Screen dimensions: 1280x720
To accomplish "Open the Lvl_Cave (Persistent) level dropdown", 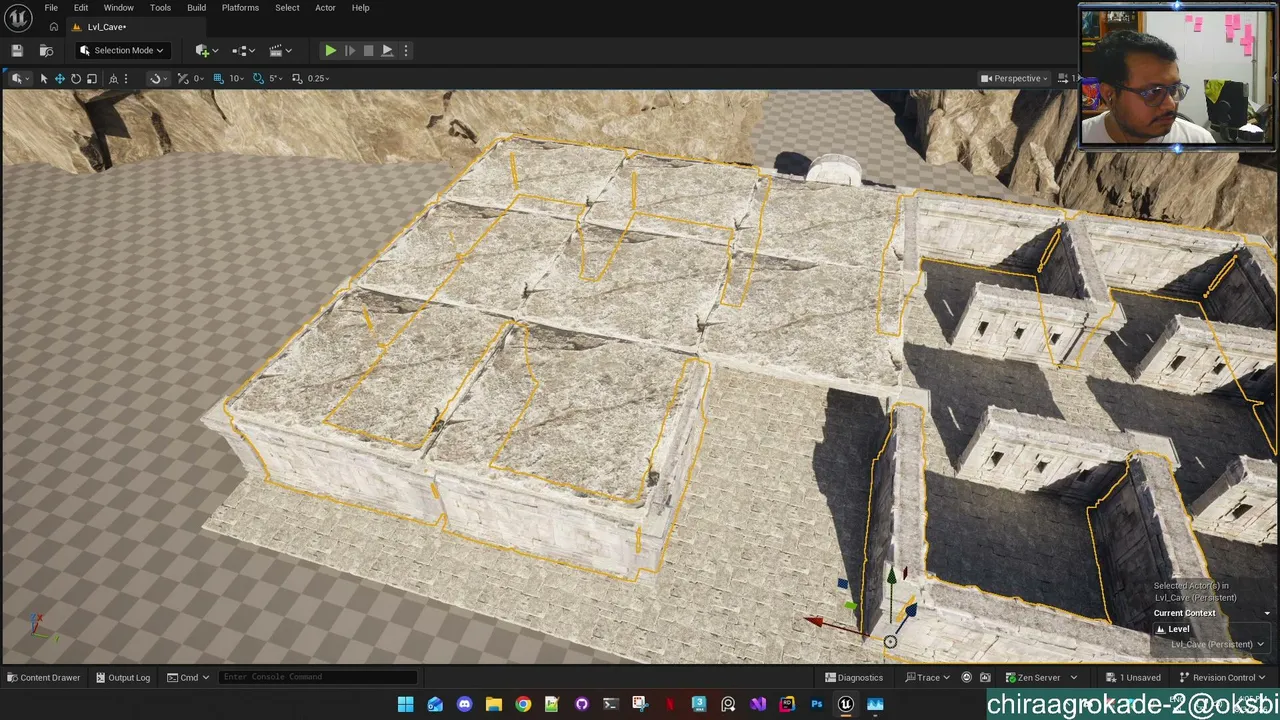I will 1217,644.
